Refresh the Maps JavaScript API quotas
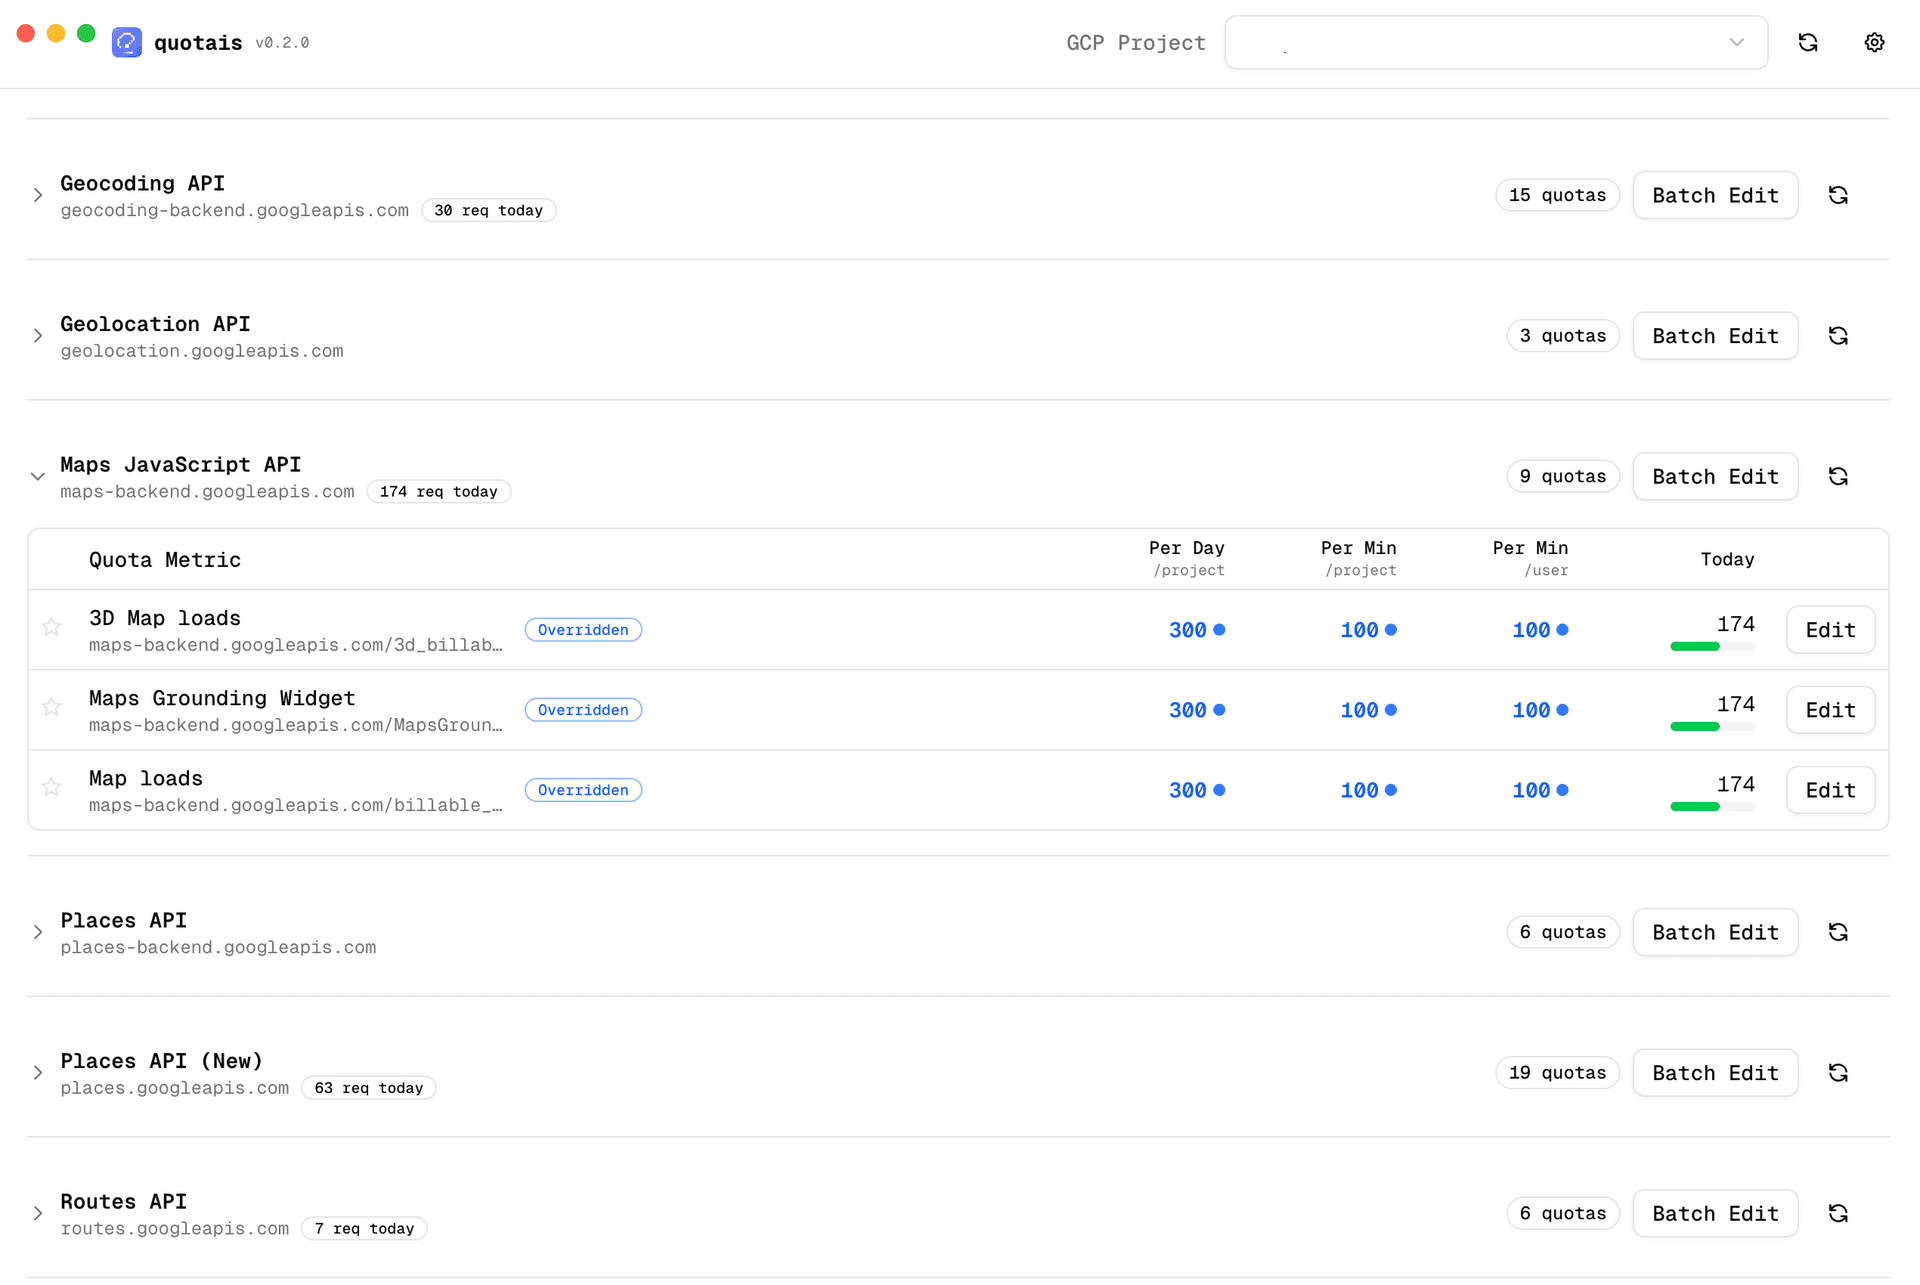Image resolution: width=1920 pixels, height=1285 pixels. [1839, 476]
